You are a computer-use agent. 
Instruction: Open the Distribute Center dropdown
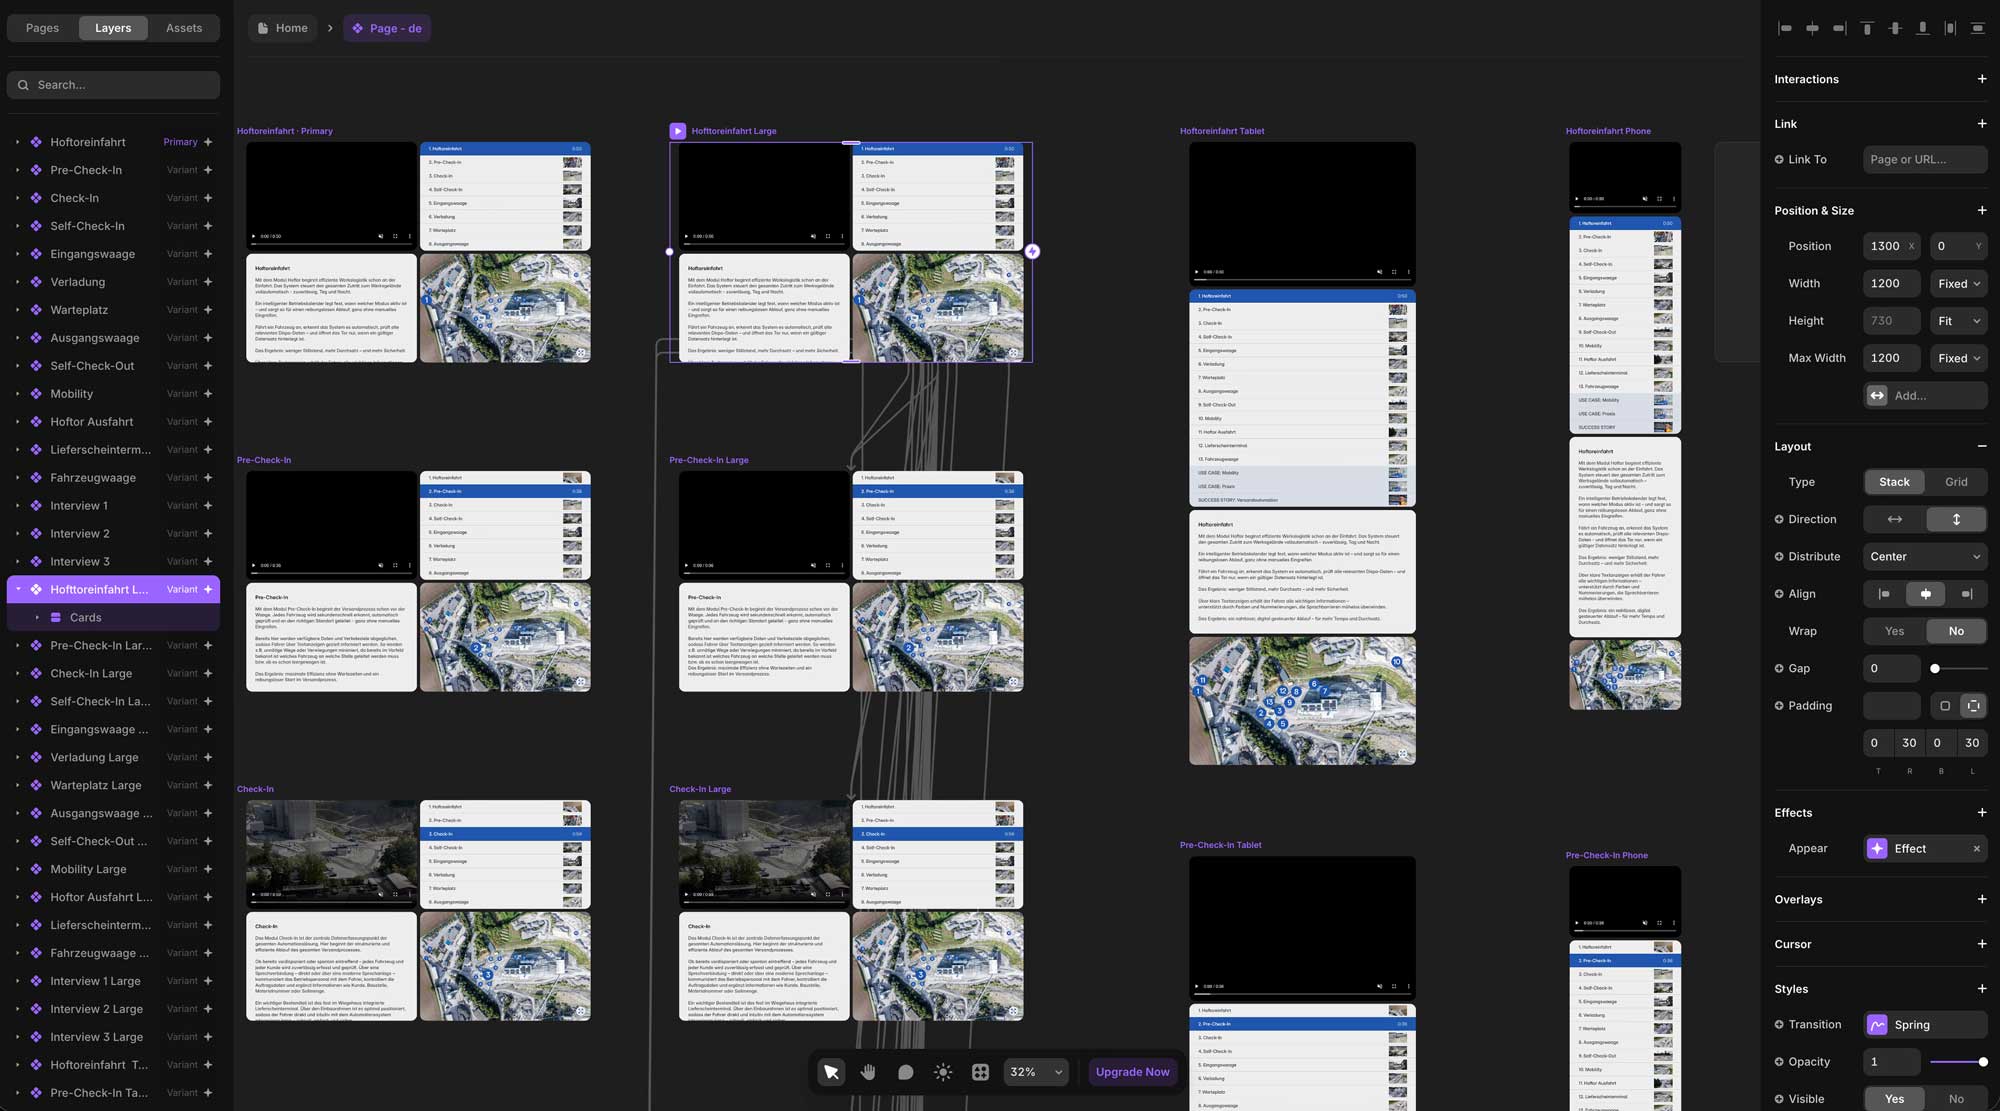(1924, 557)
